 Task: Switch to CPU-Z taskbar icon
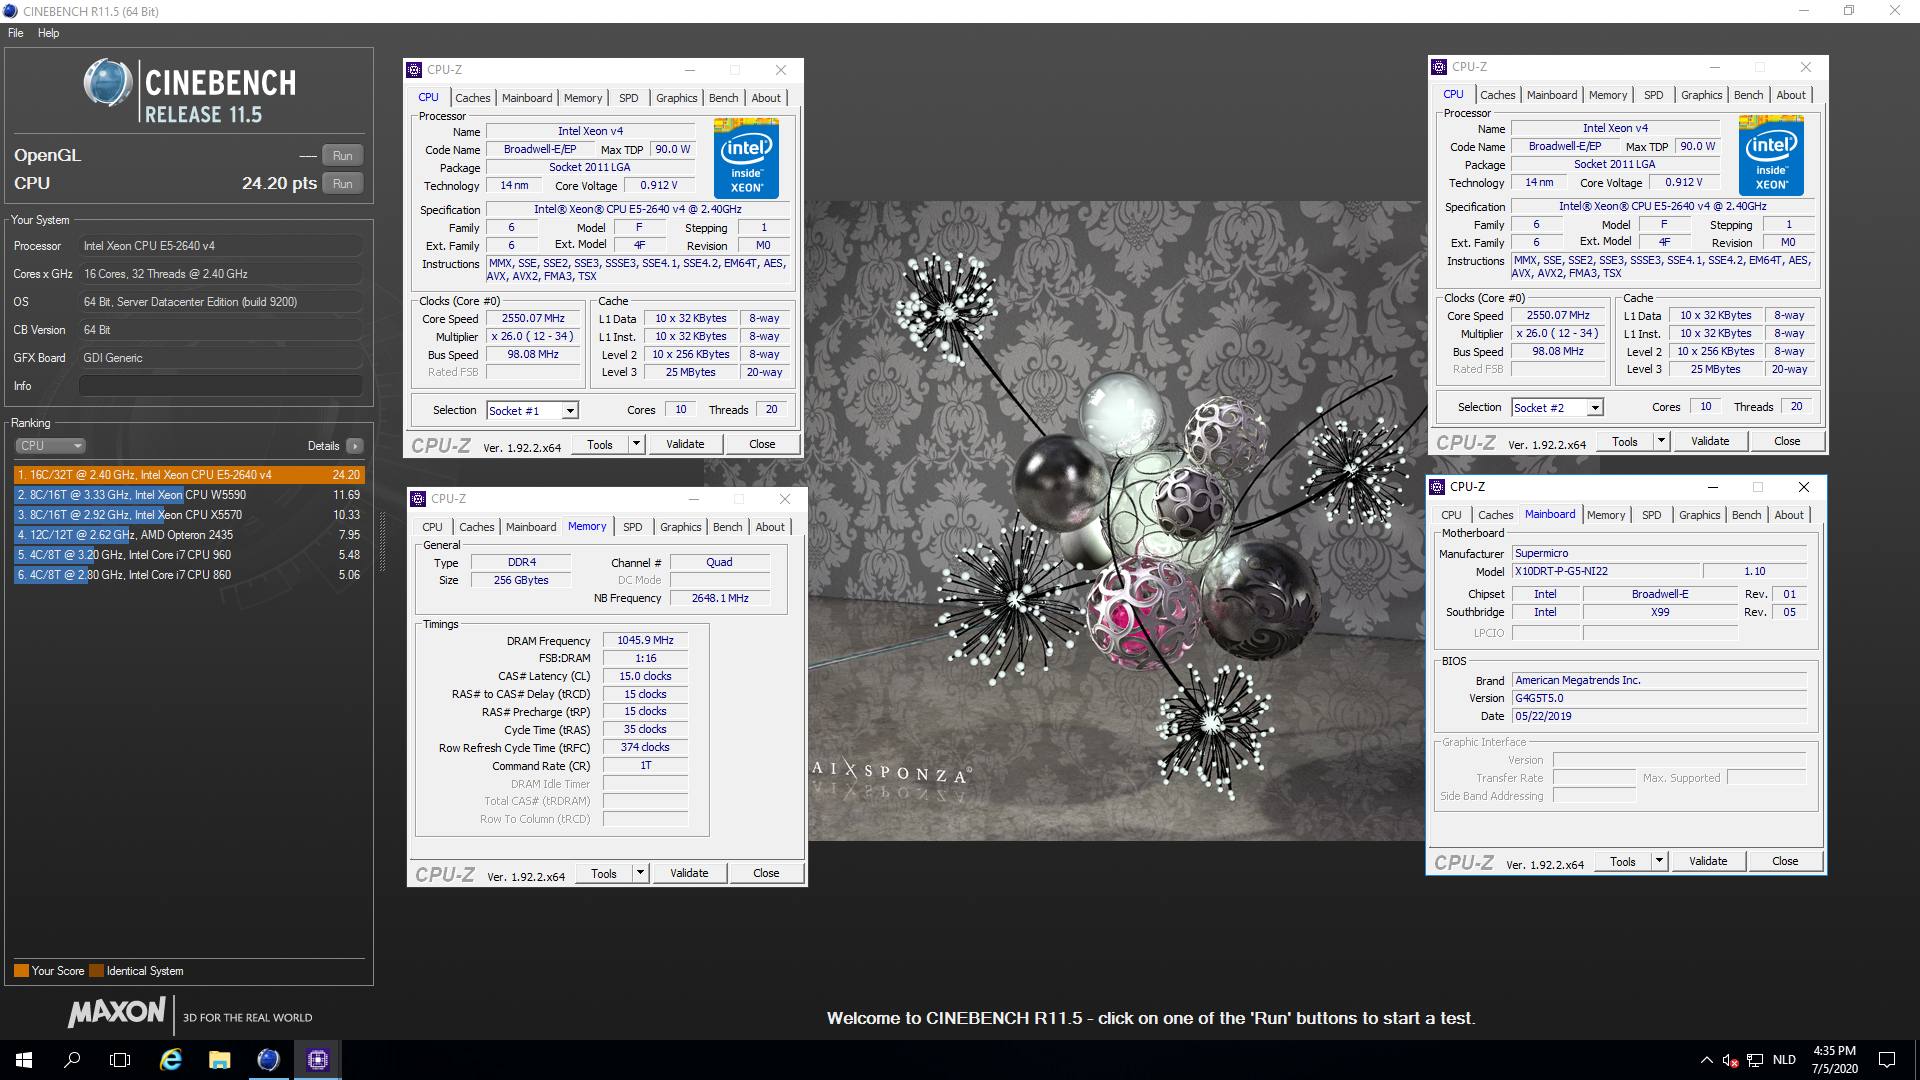coord(317,1060)
